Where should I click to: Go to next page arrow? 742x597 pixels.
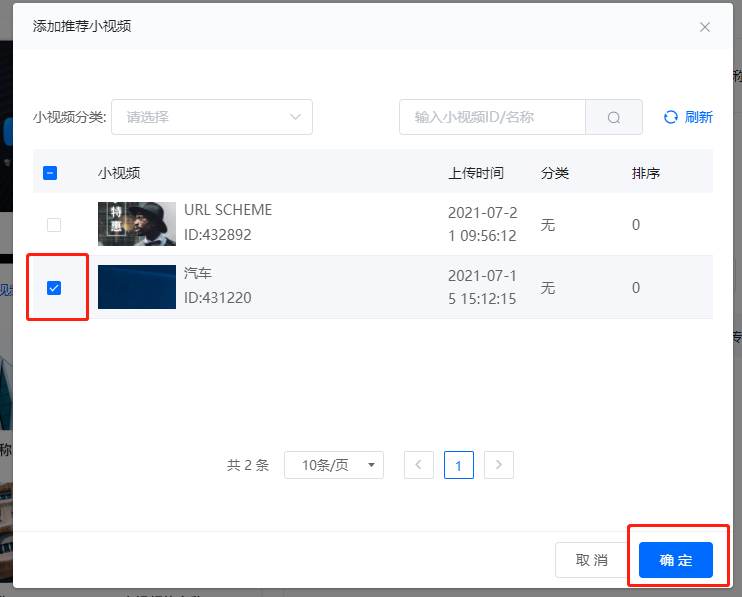[499, 465]
